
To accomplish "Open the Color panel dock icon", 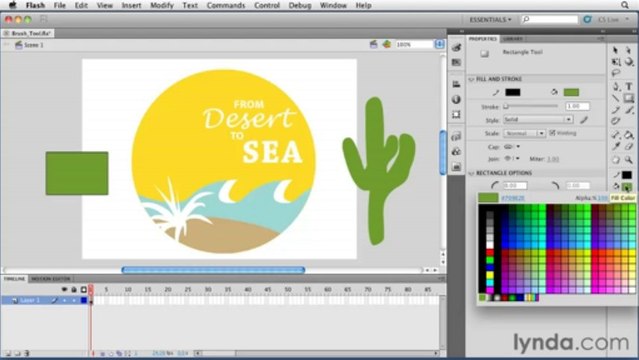I will (x=456, y=48).
